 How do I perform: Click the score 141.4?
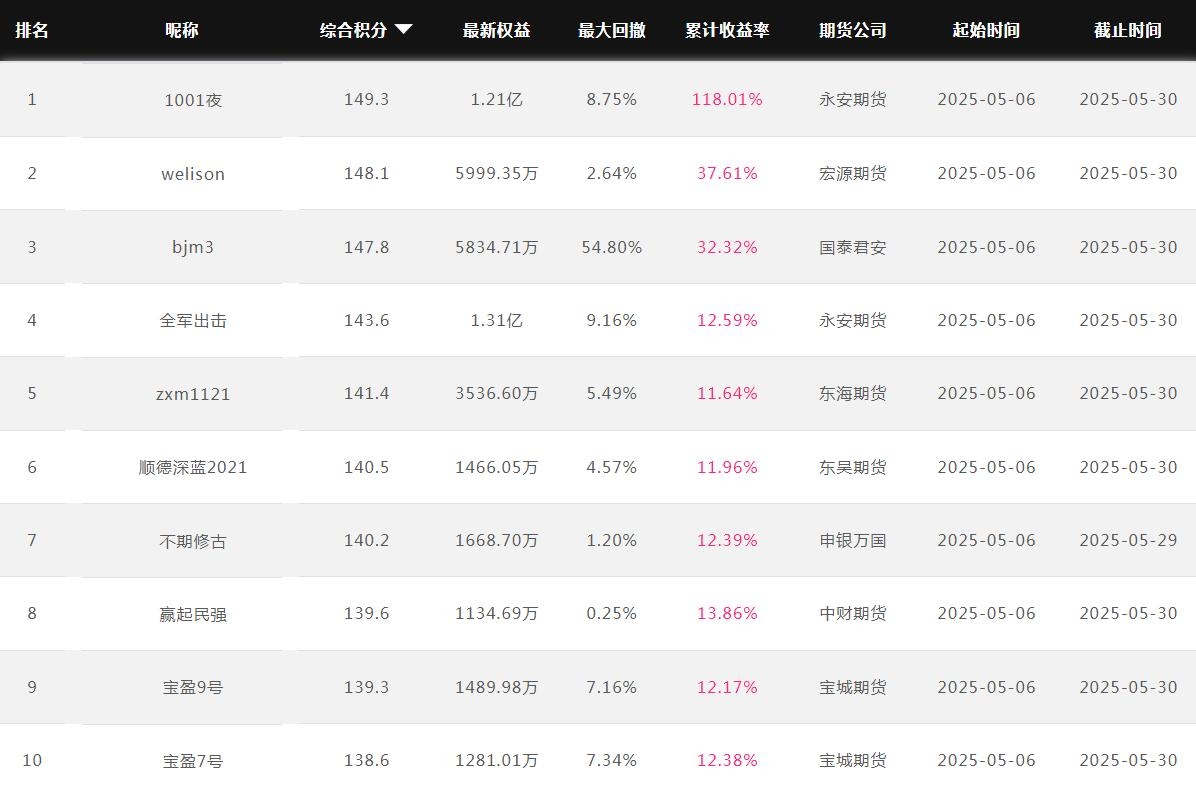point(366,393)
